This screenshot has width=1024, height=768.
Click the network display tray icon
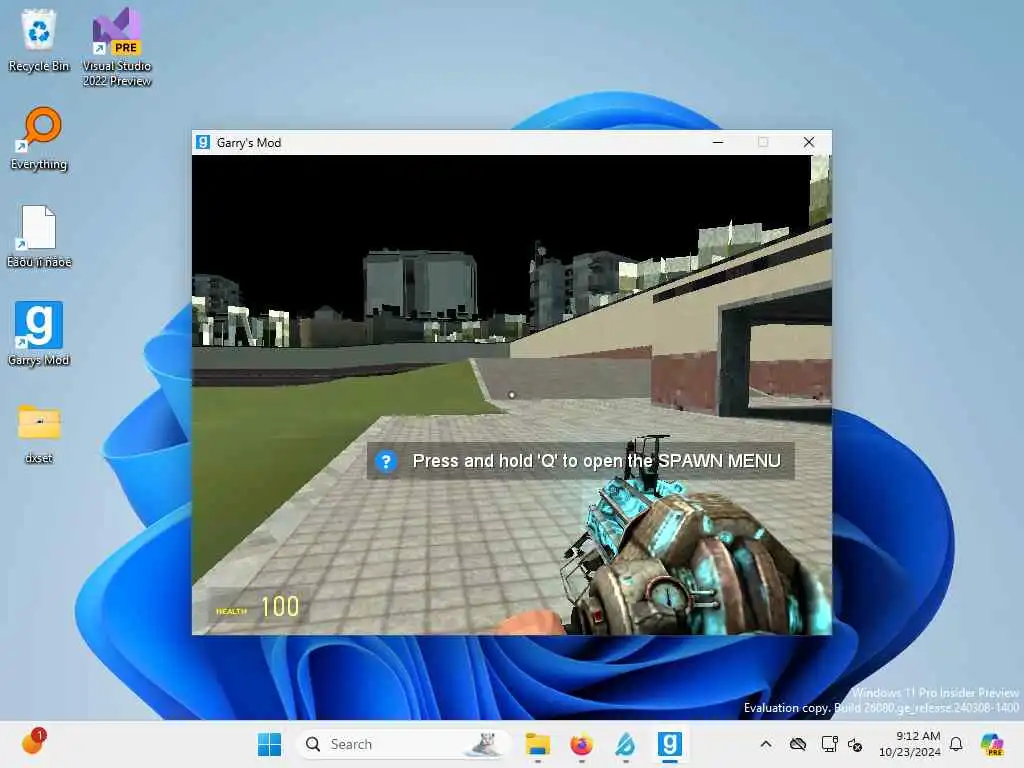pyautogui.click(x=829, y=744)
